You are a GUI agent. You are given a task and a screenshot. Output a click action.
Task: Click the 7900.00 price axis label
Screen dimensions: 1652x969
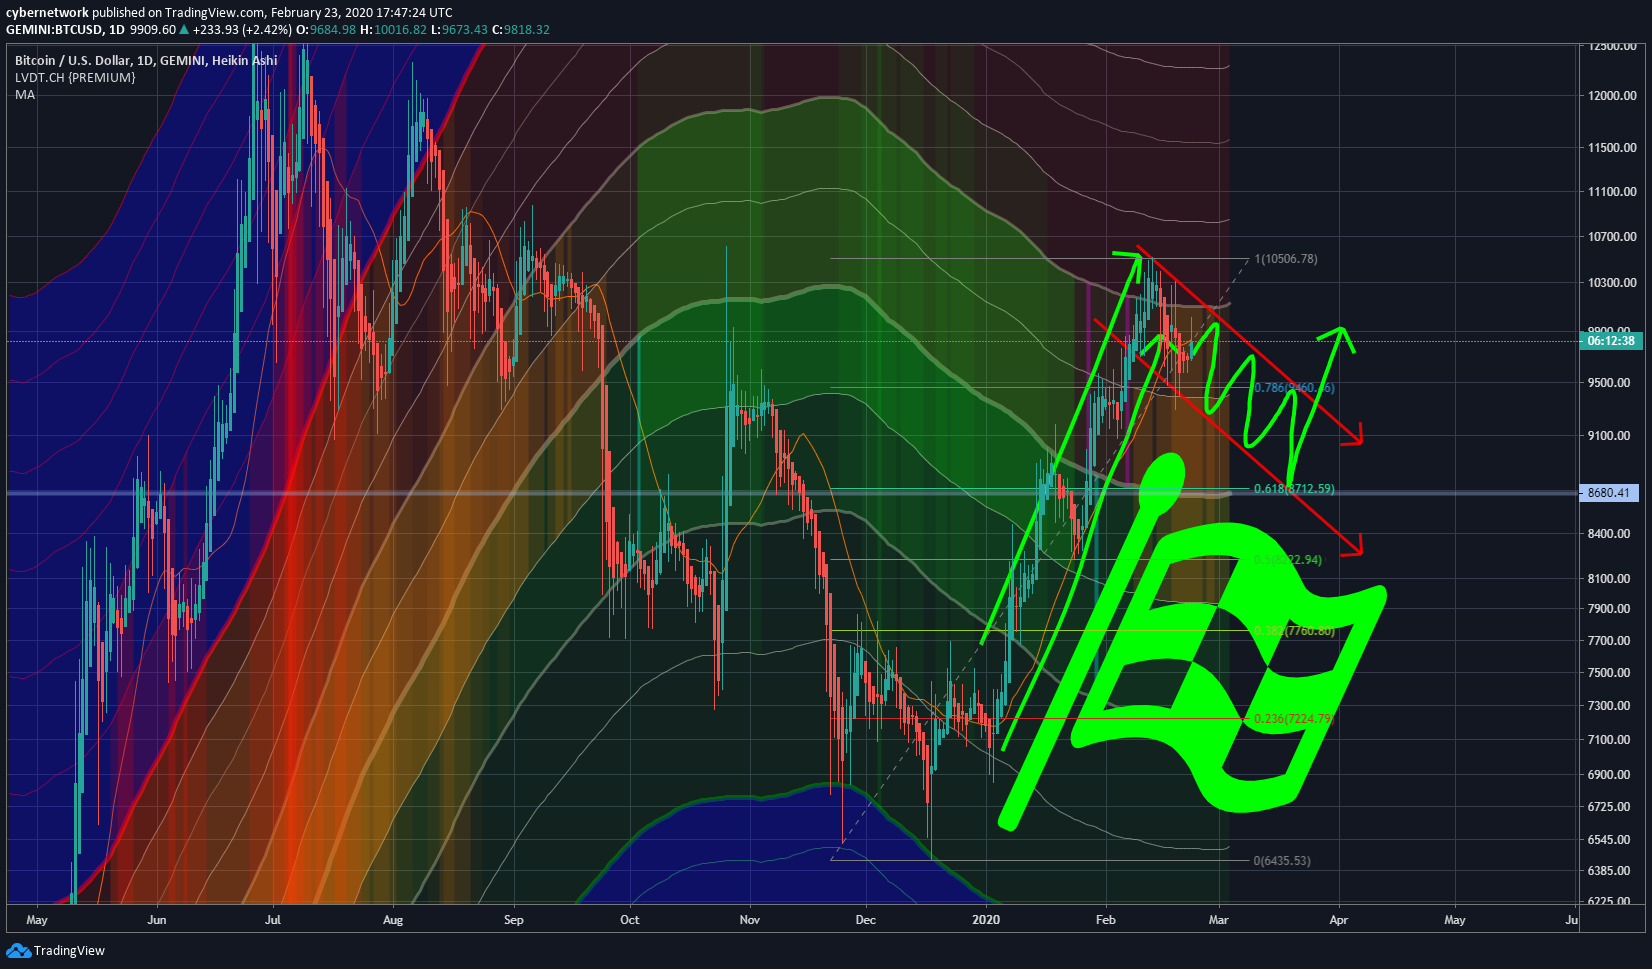1609,608
